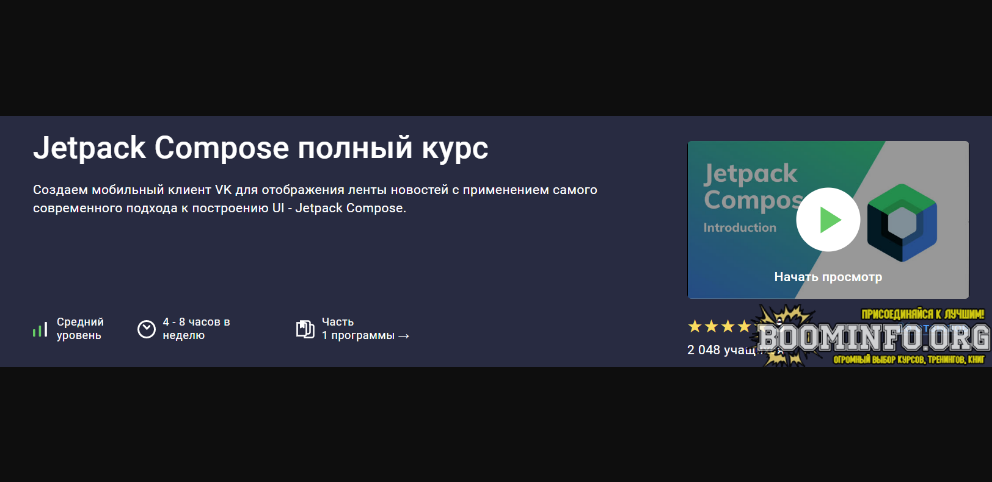
Task: Click the Jetpack Compose hexagon logo
Action: [x=902, y=223]
